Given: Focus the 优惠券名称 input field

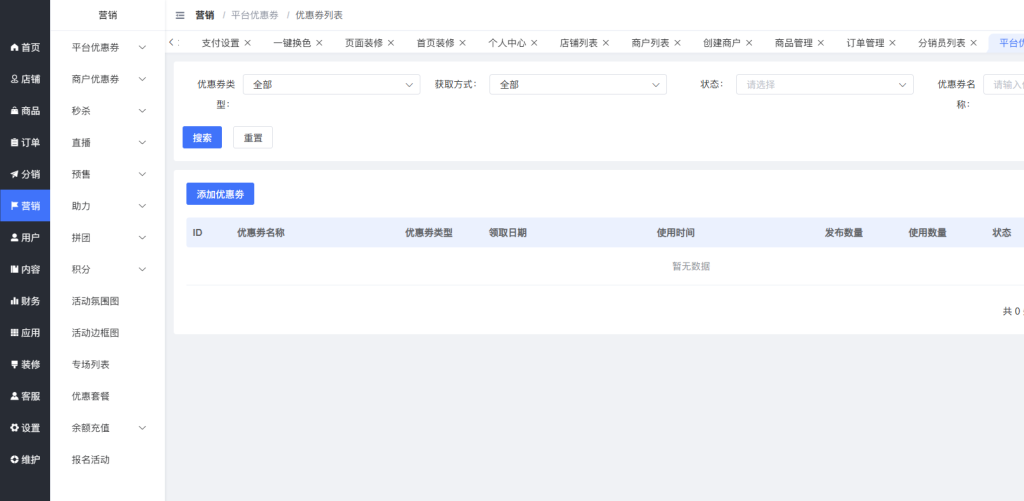Looking at the screenshot, I should pyautogui.click(x=1004, y=84).
